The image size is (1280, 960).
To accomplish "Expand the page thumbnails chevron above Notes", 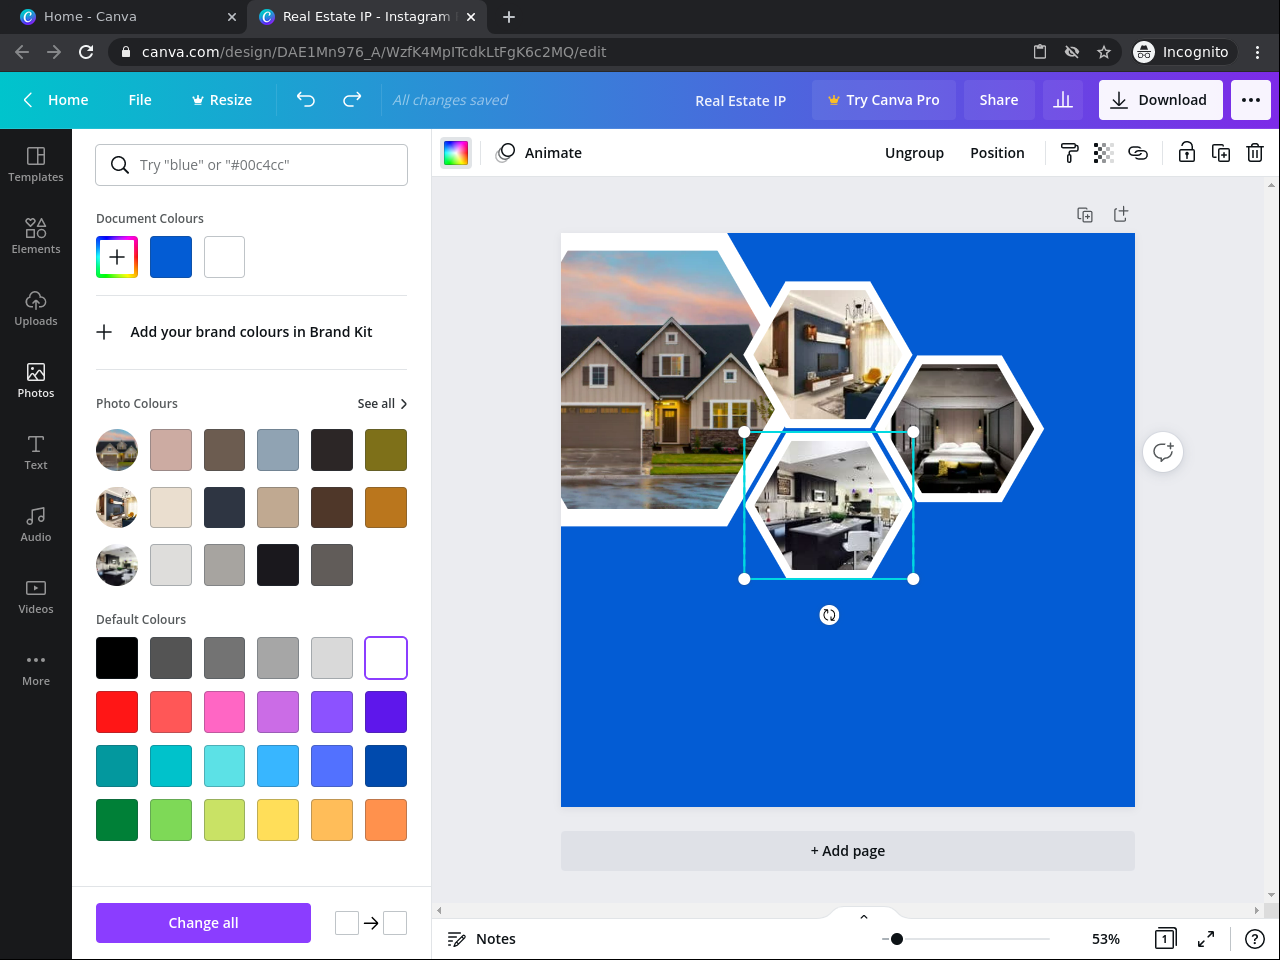I will coord(864,916).
